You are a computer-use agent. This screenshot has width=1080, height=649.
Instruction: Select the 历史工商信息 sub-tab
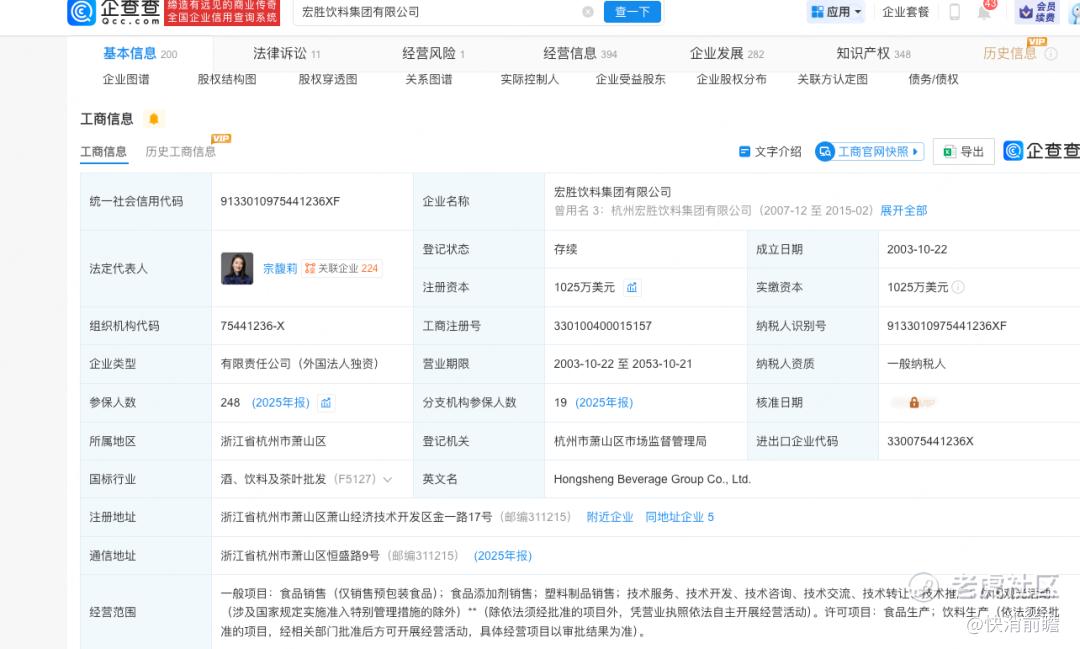(180, 152)
